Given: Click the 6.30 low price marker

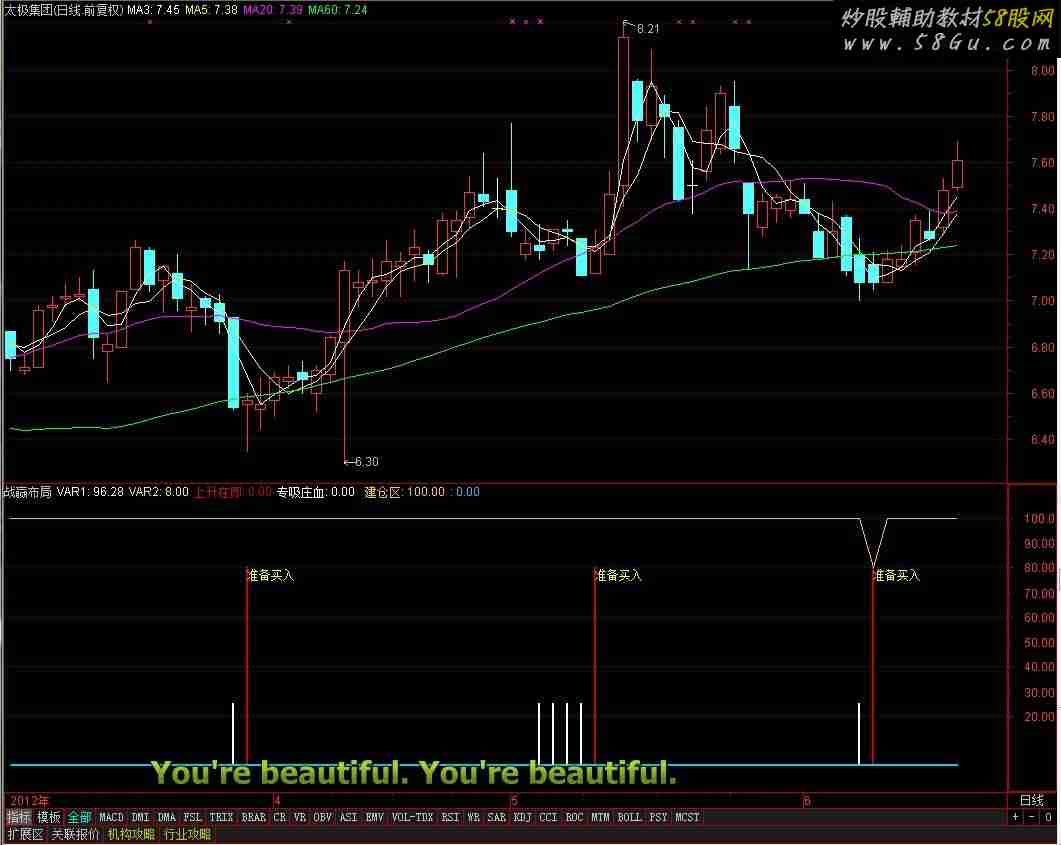Looking at the screenshot, I should tap(367, 461).
